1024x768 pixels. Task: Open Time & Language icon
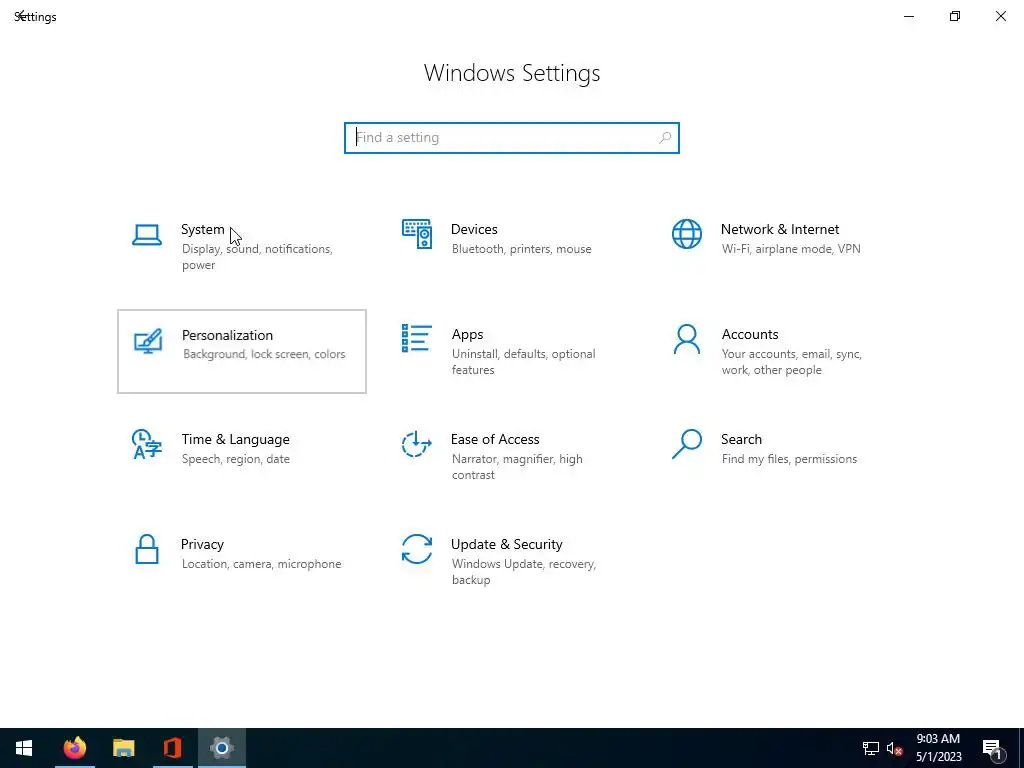146,445
